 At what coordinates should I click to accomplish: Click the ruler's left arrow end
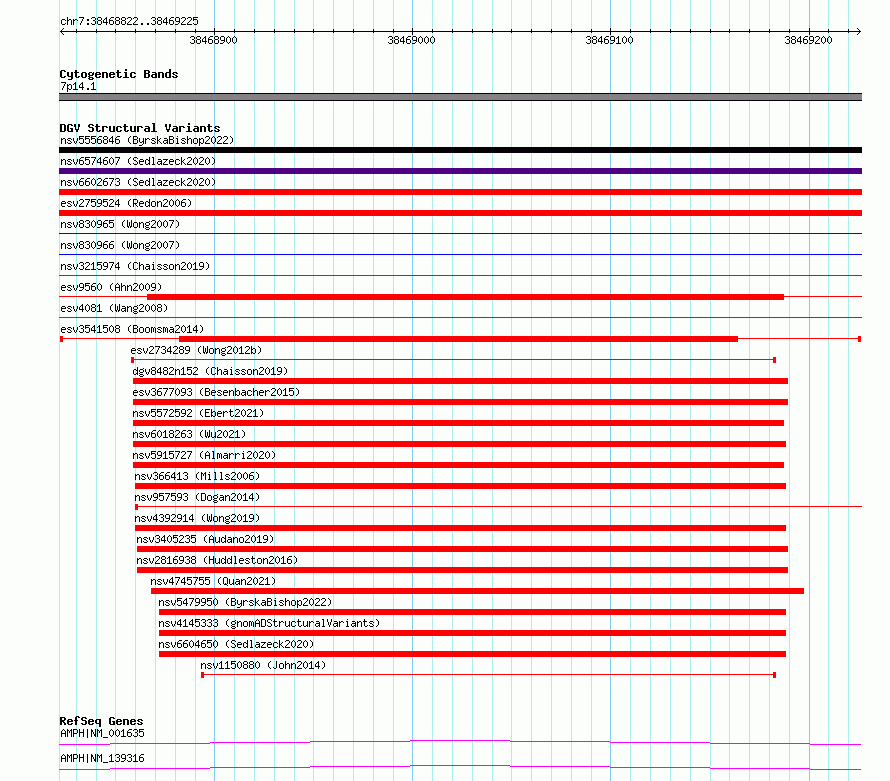(62, 31)
